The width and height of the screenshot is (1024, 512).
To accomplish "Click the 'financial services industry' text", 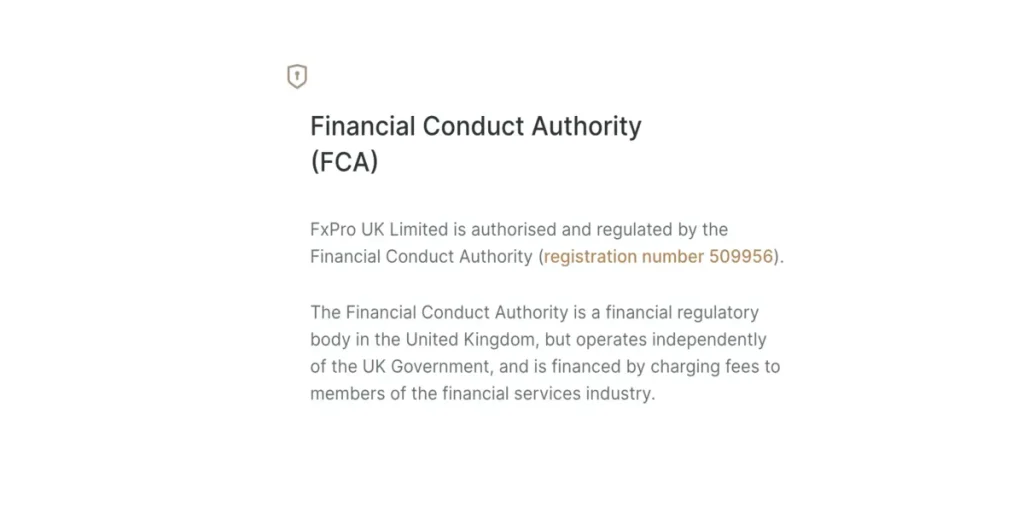I will click(547, 393).
